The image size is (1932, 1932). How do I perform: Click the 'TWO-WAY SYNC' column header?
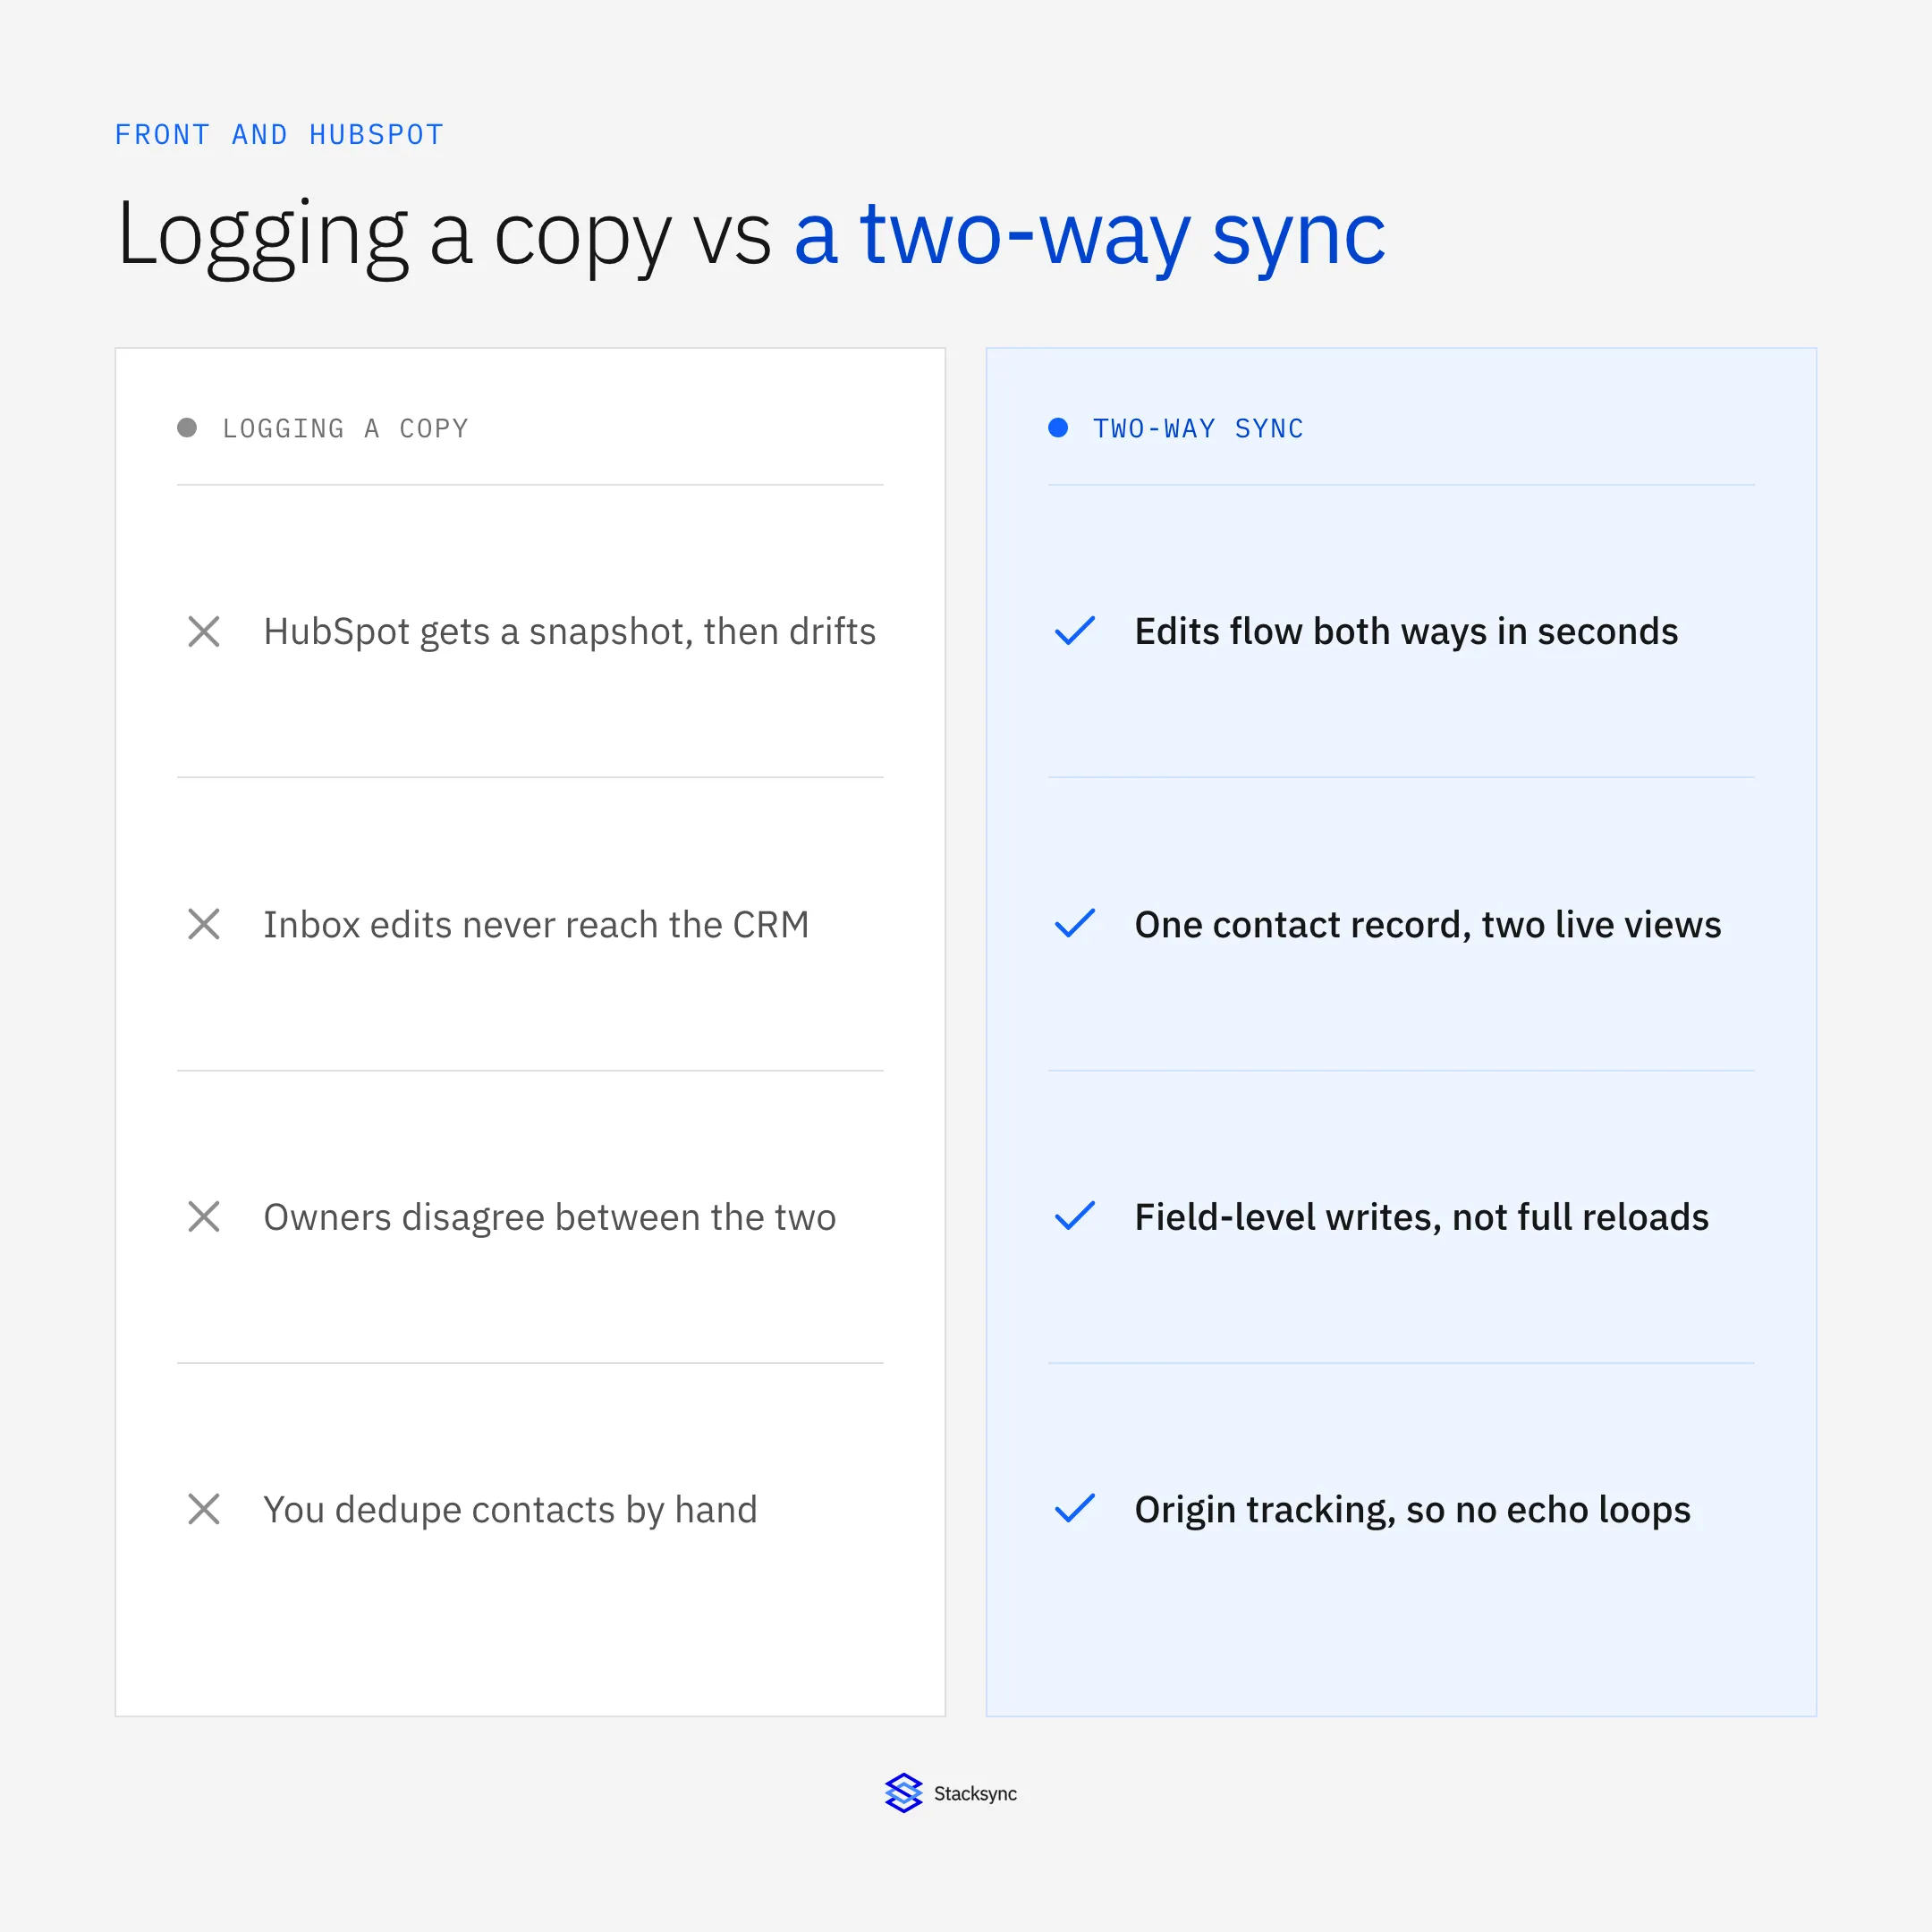click(x=1198, y=428)
